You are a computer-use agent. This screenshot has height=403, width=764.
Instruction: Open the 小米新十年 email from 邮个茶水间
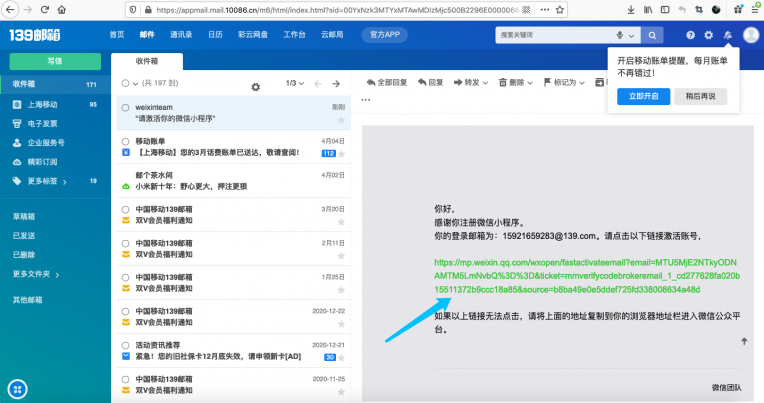tap(233, 181)
